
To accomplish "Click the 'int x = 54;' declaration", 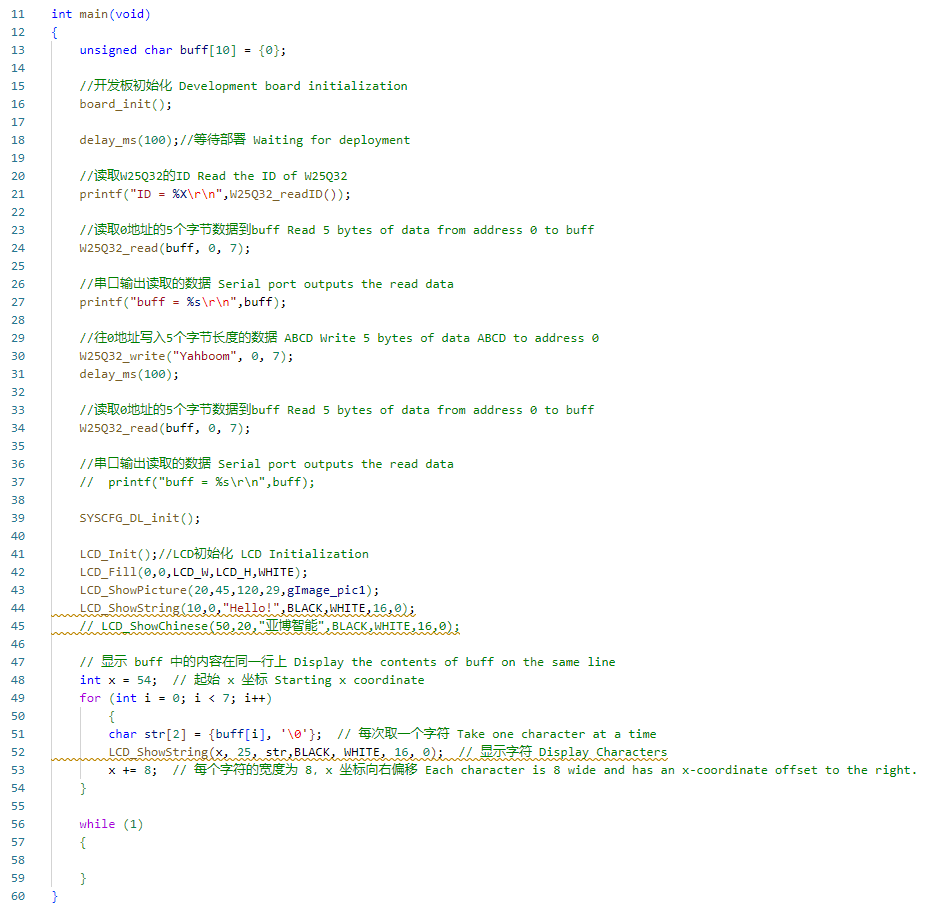I will 118,680.
